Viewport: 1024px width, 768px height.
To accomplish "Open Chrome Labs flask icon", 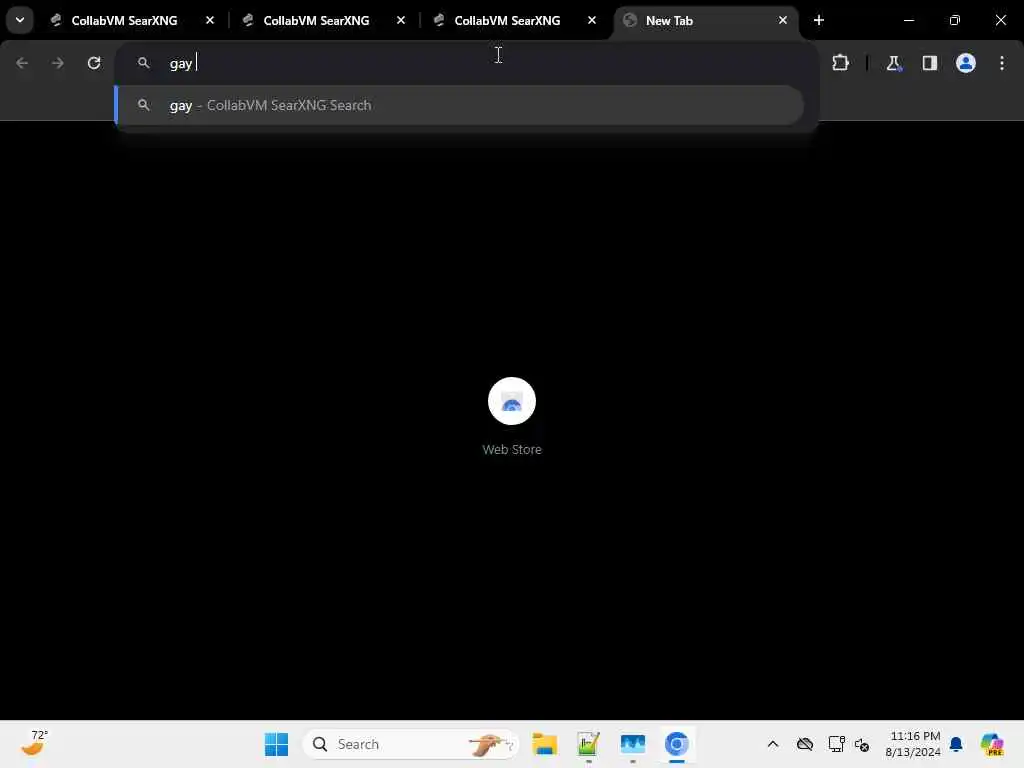I will pyautogui.click(x=893, y=63).
